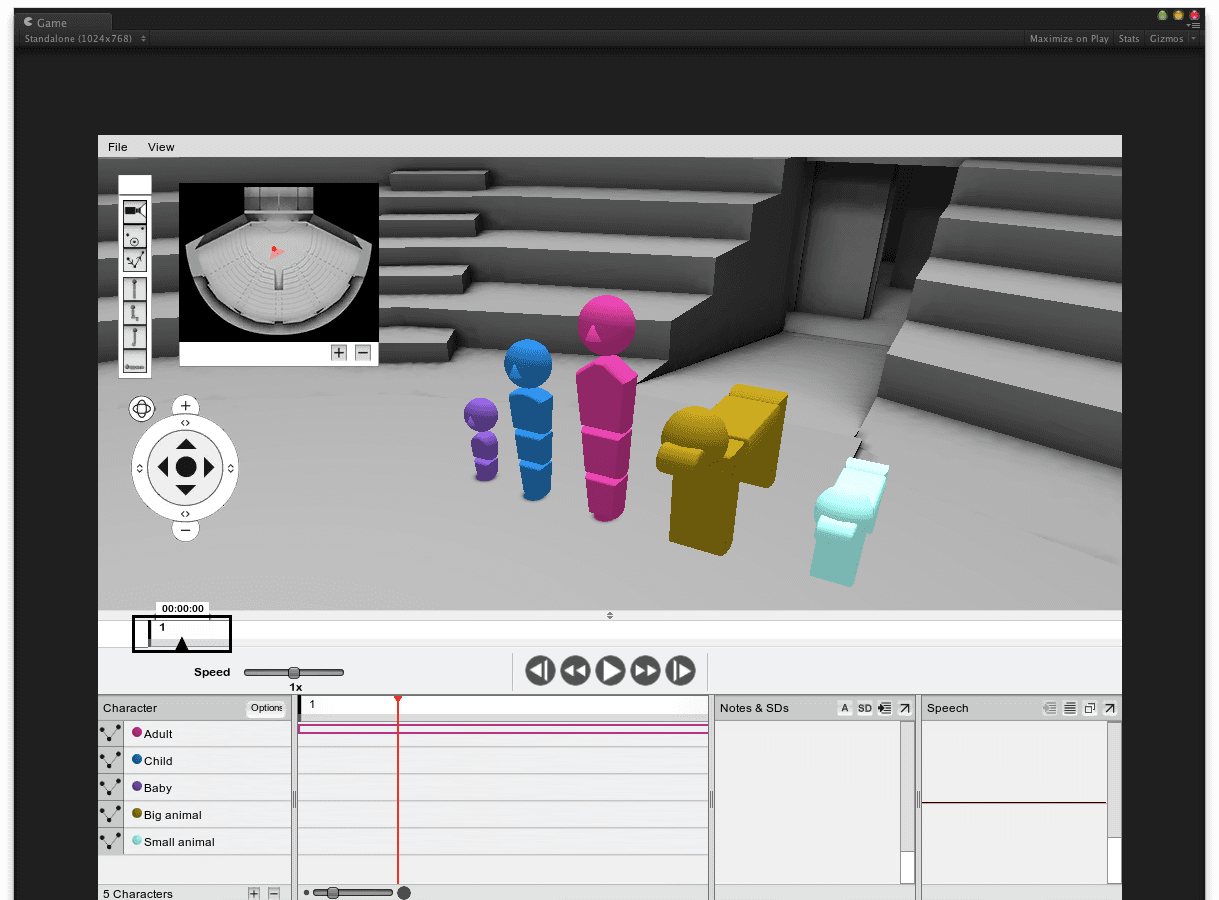Move camera backward with down arrow

click(x=186, y=490)
